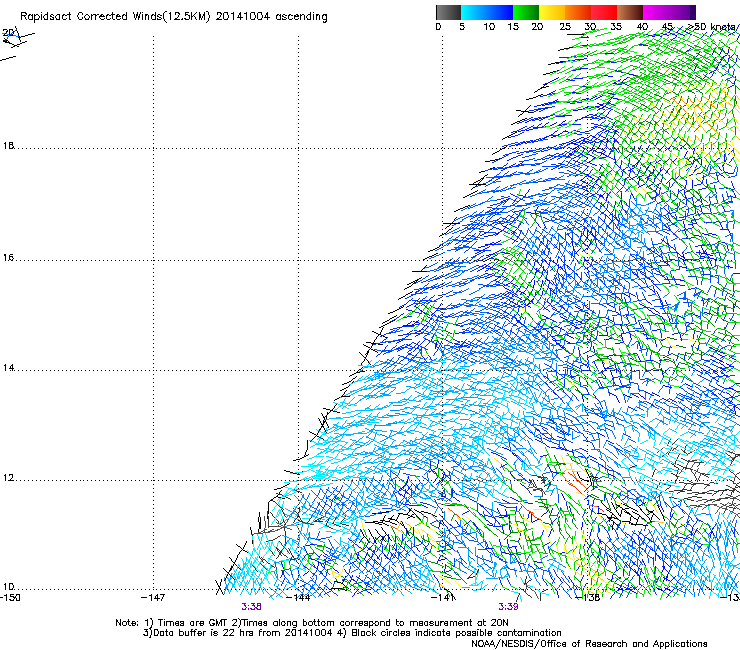The height and width of the screenshot is (650, 740).
Task: Click the cyan-to-blue 5–15 knots legend band
Action: click(487, 12)
